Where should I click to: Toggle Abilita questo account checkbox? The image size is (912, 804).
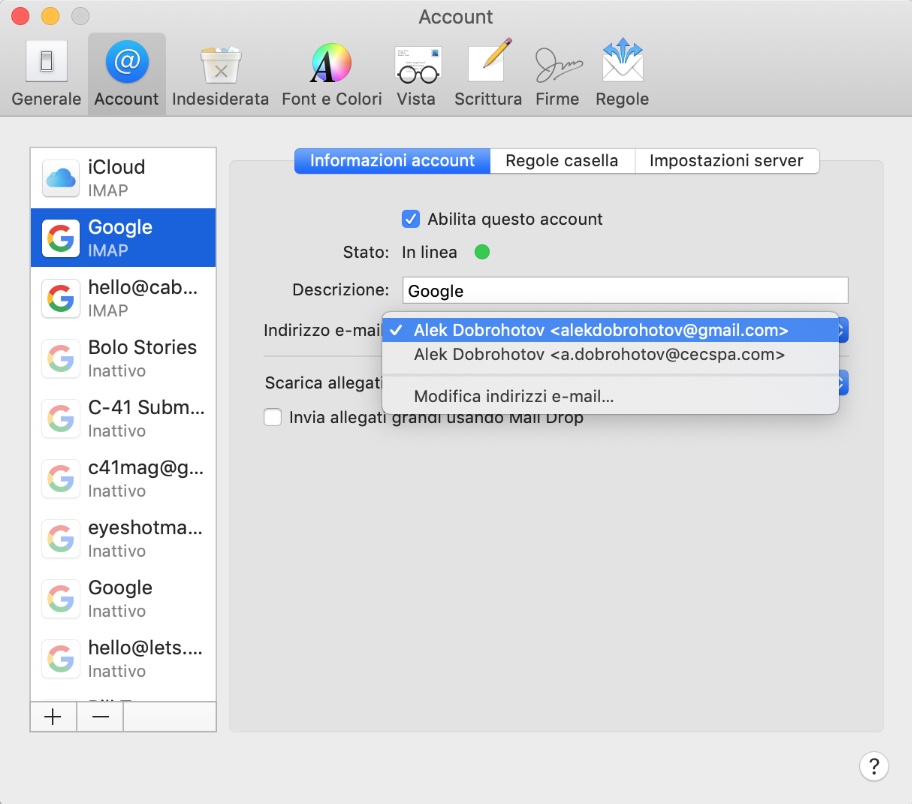coord(411,219)
